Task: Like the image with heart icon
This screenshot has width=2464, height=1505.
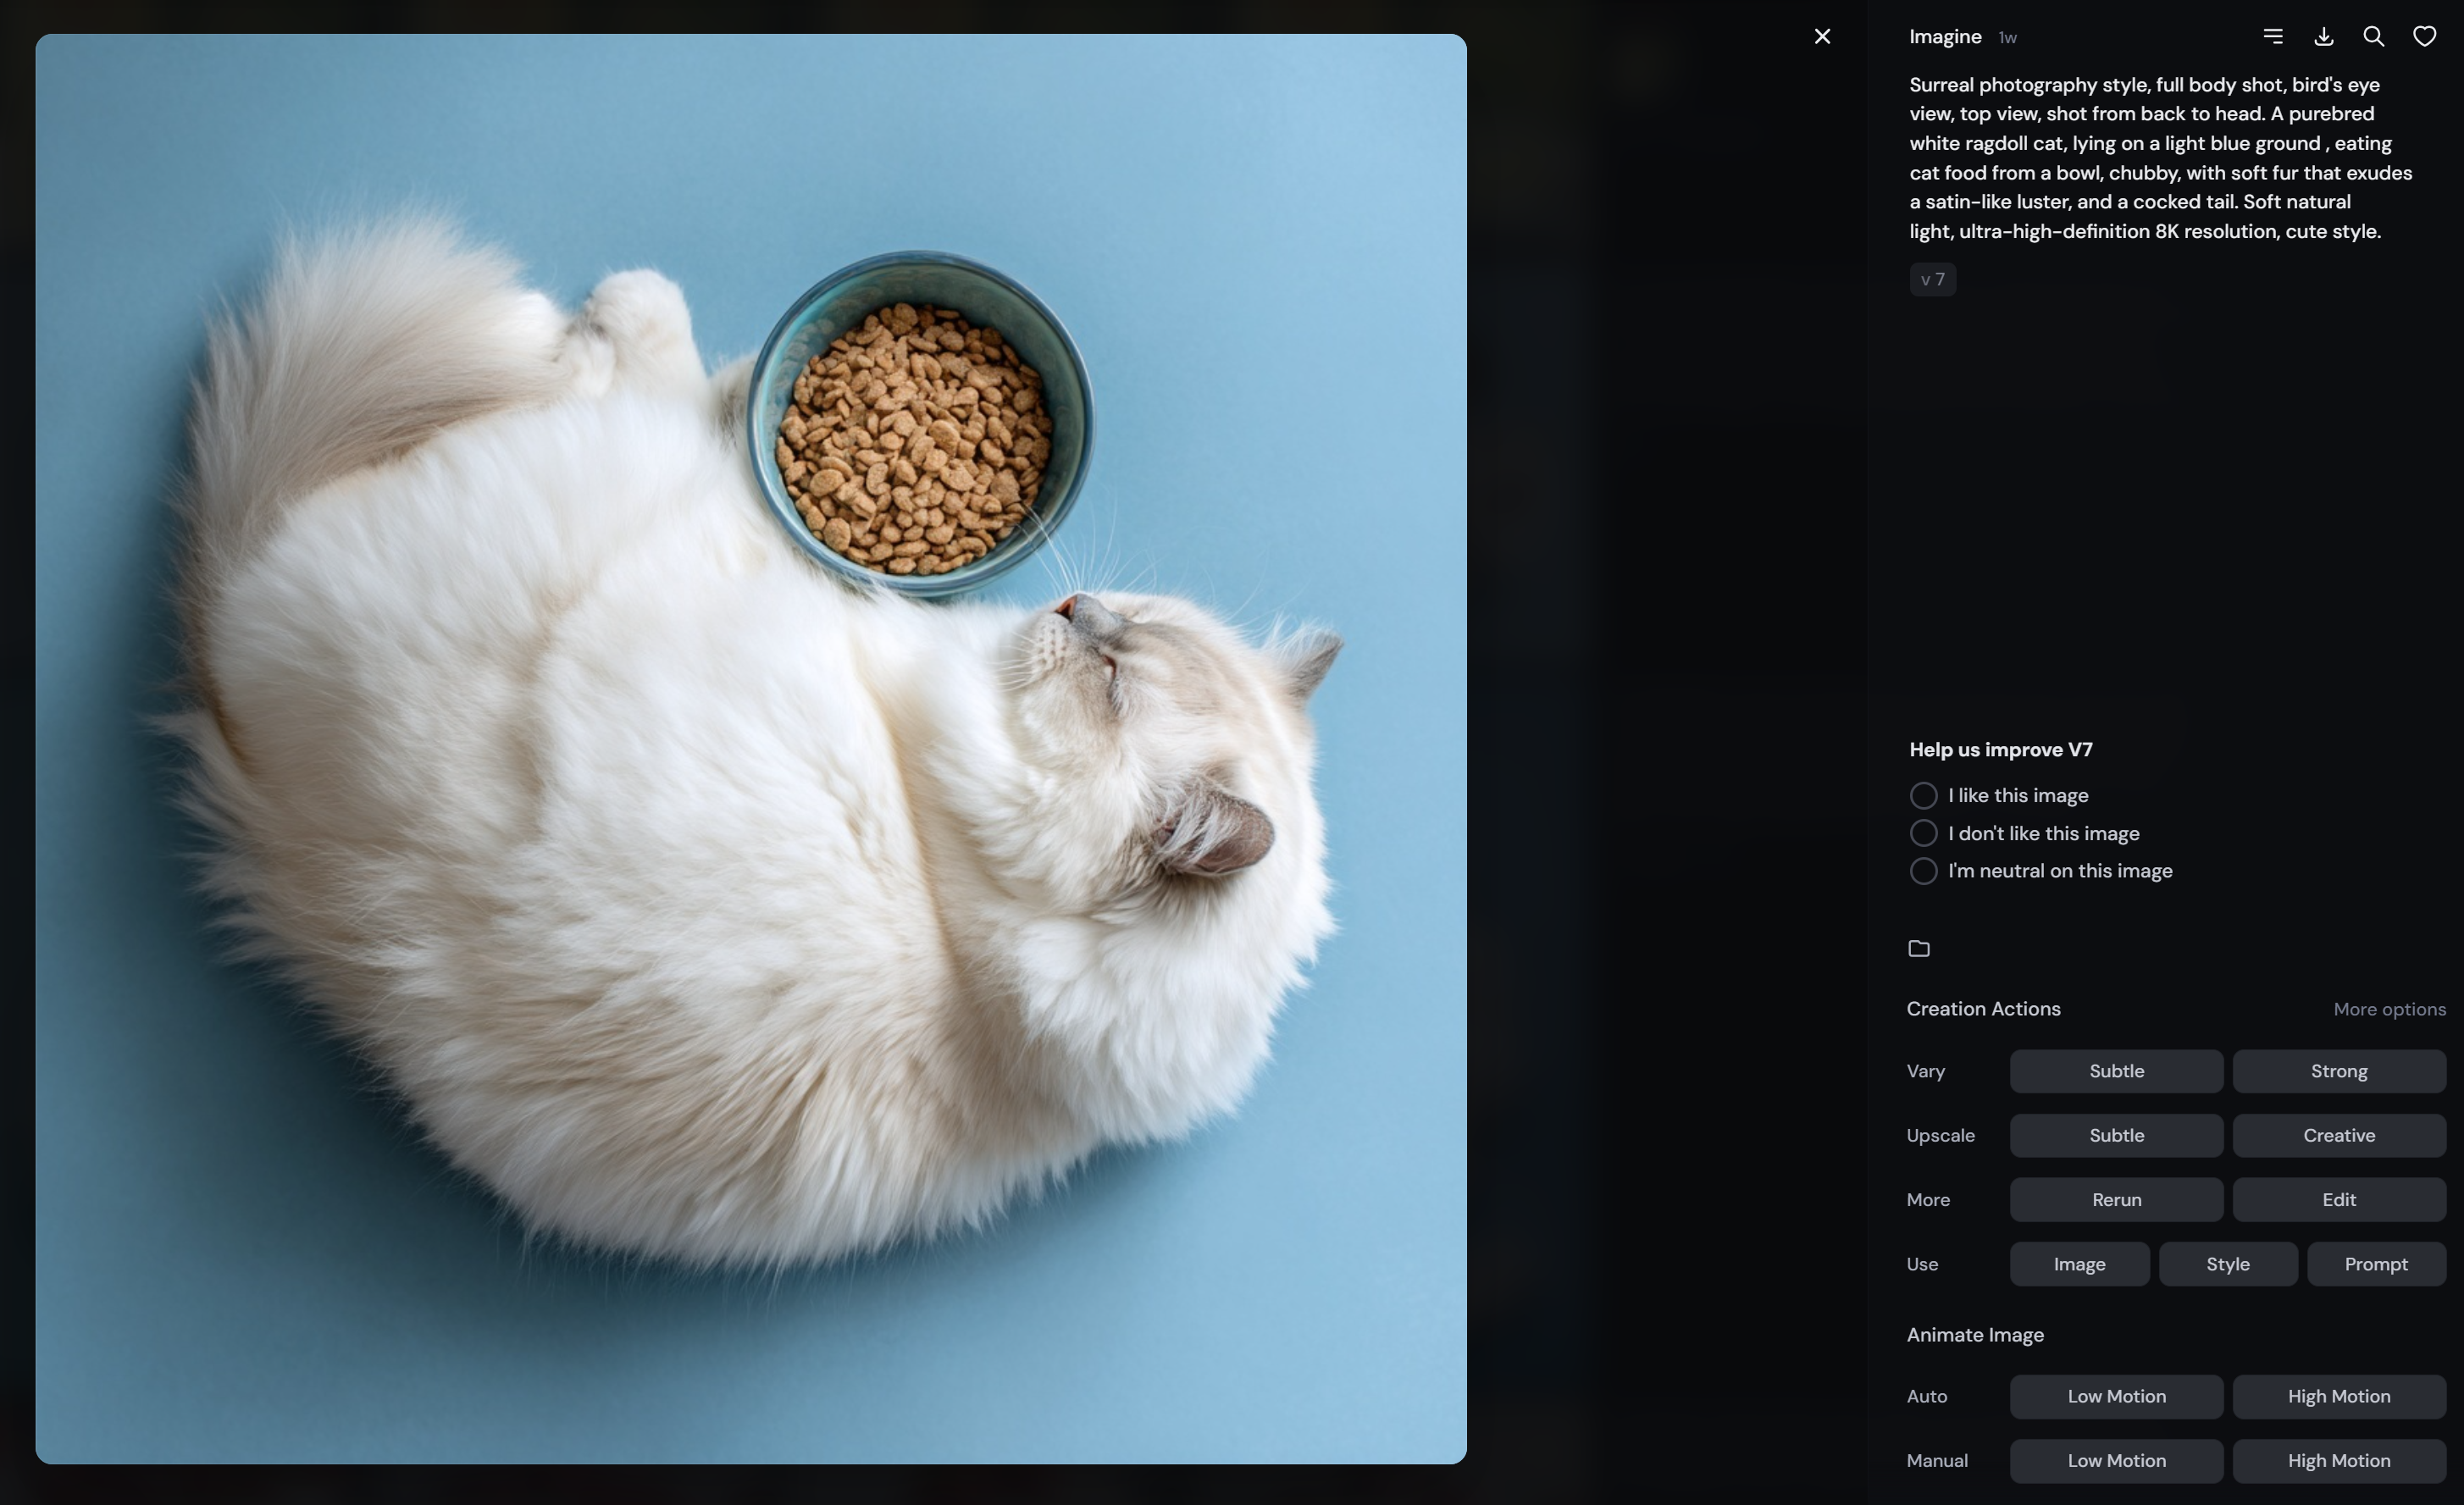Action: (2424, 37)
